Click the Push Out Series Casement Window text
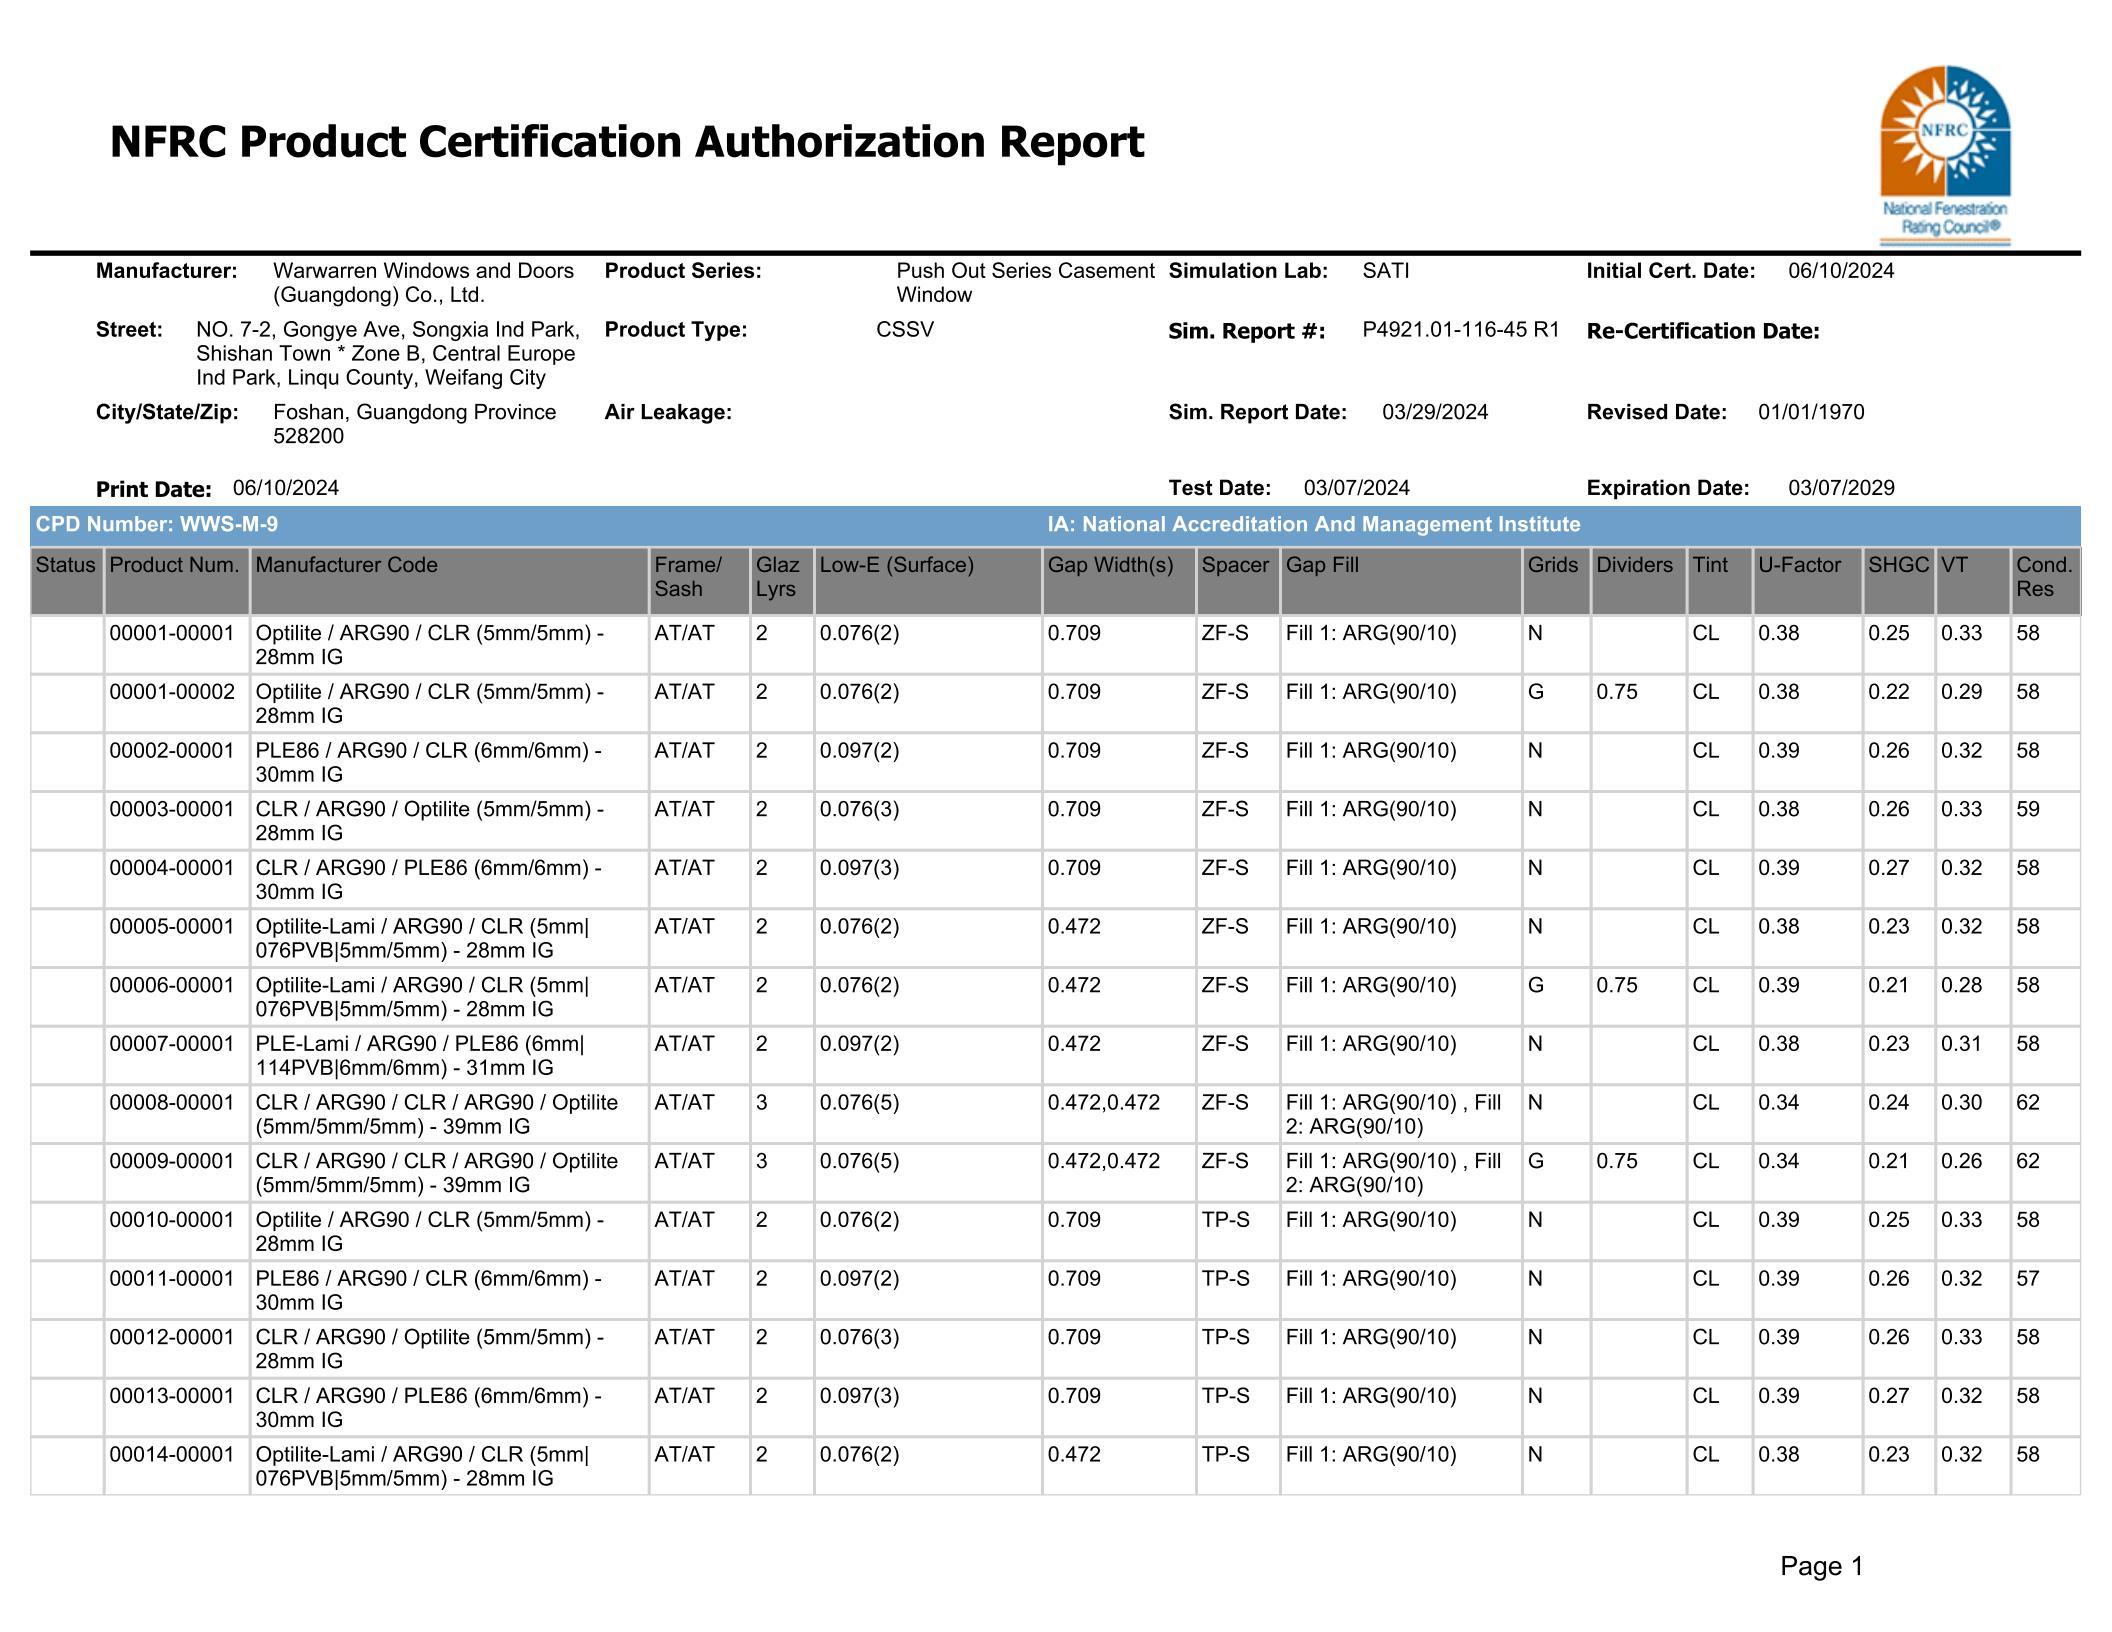The width and height of the screenshot is (2112, 1632). pos(1025,283)
